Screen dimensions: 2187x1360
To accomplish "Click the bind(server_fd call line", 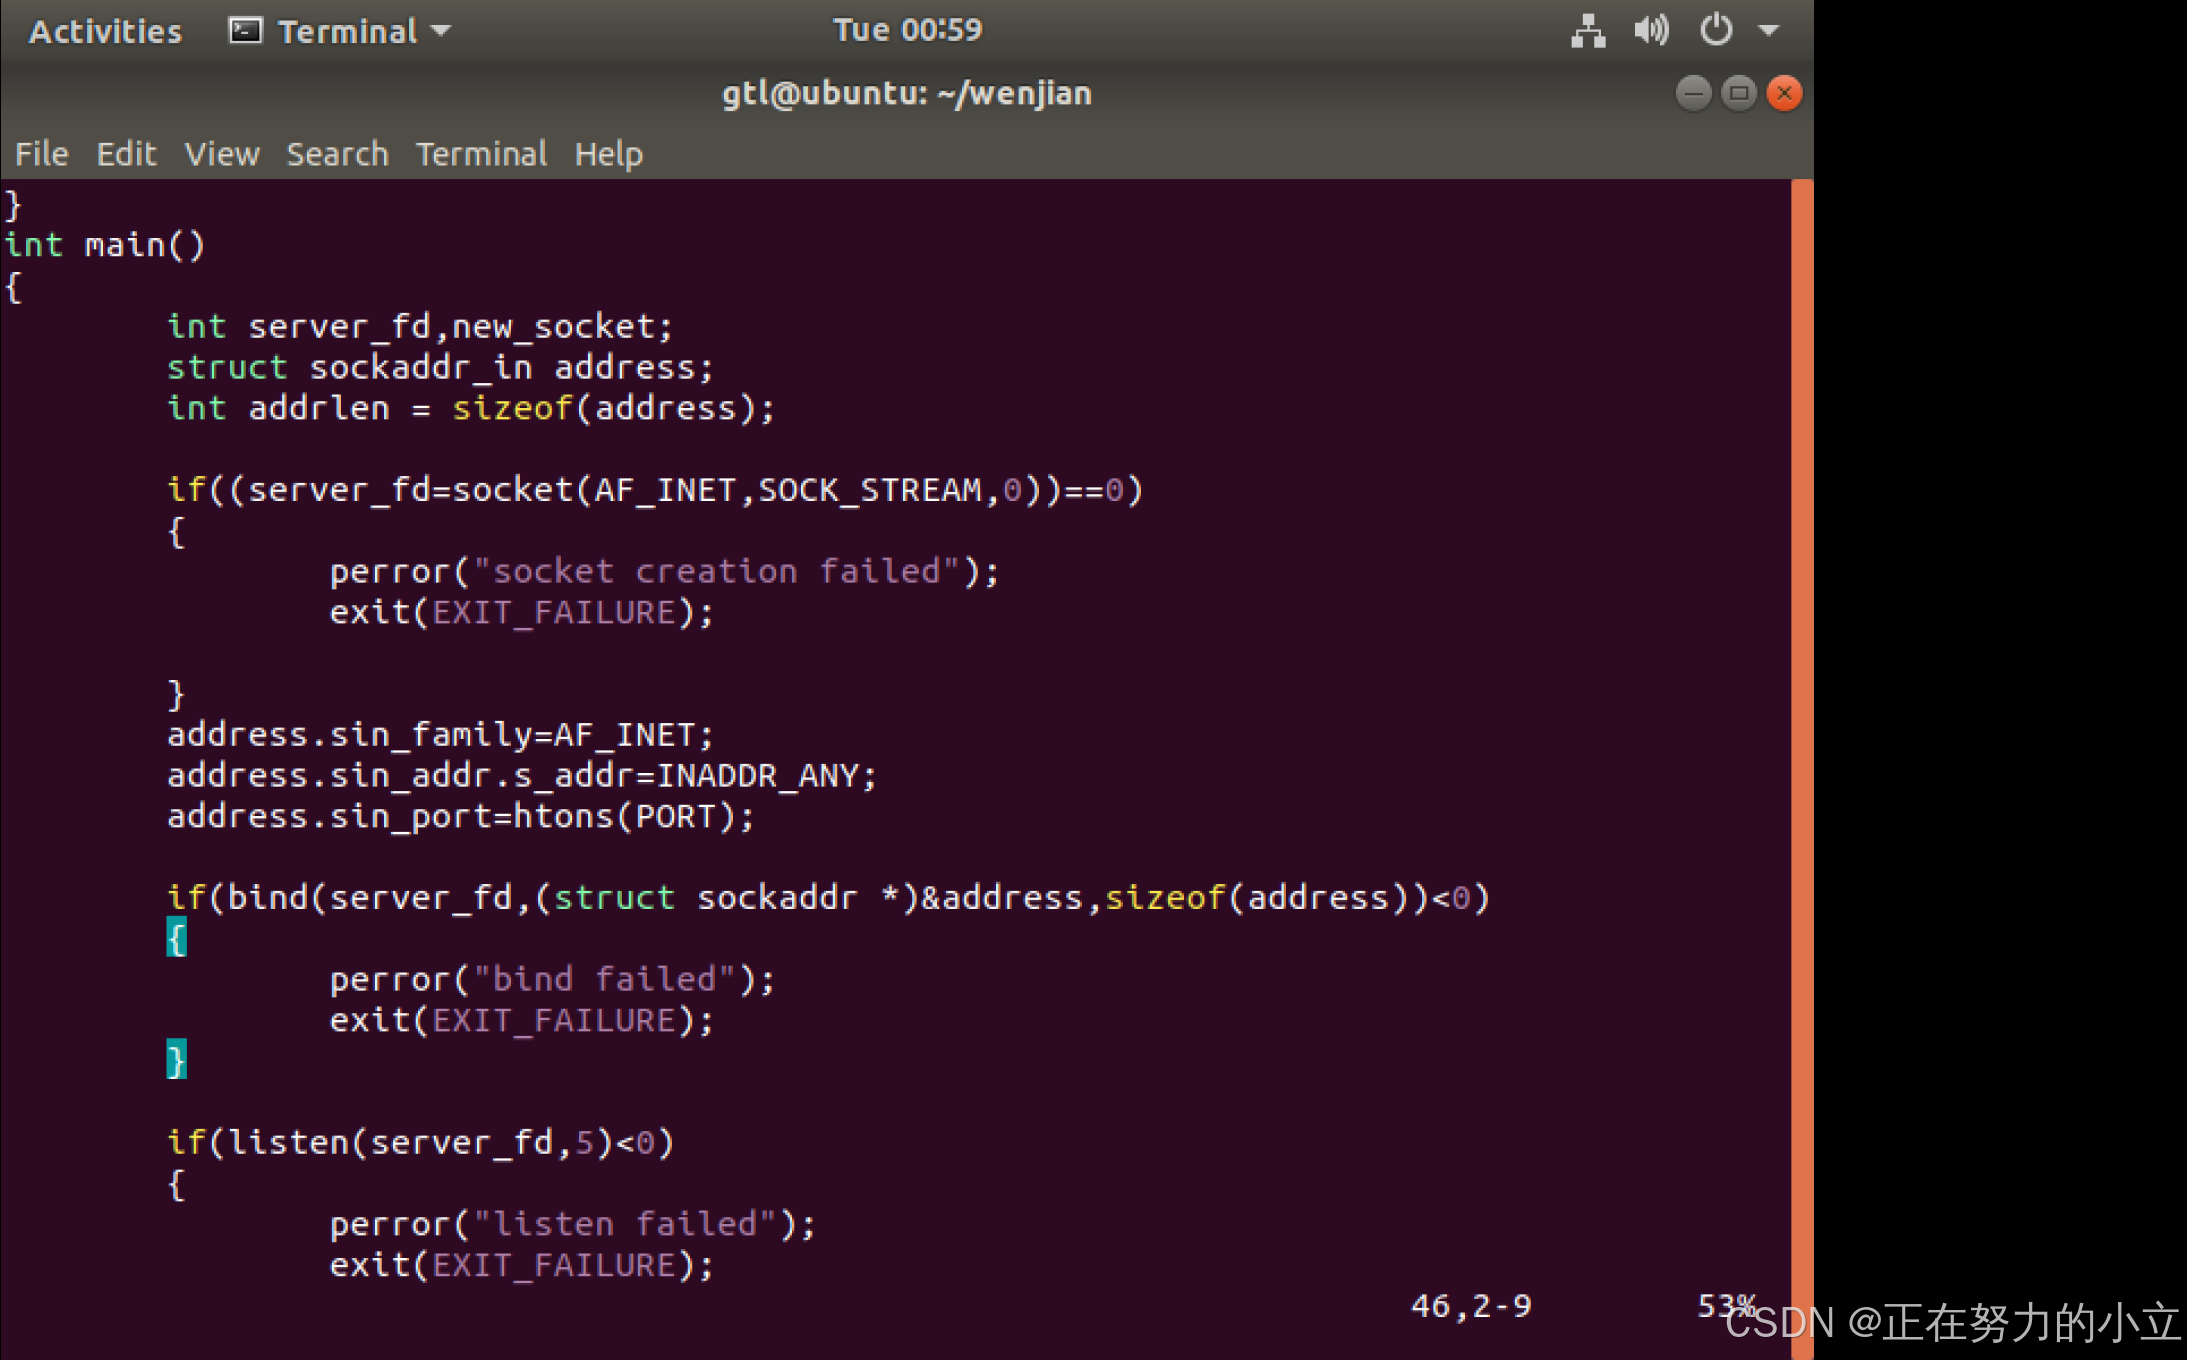I will point(829,898).
